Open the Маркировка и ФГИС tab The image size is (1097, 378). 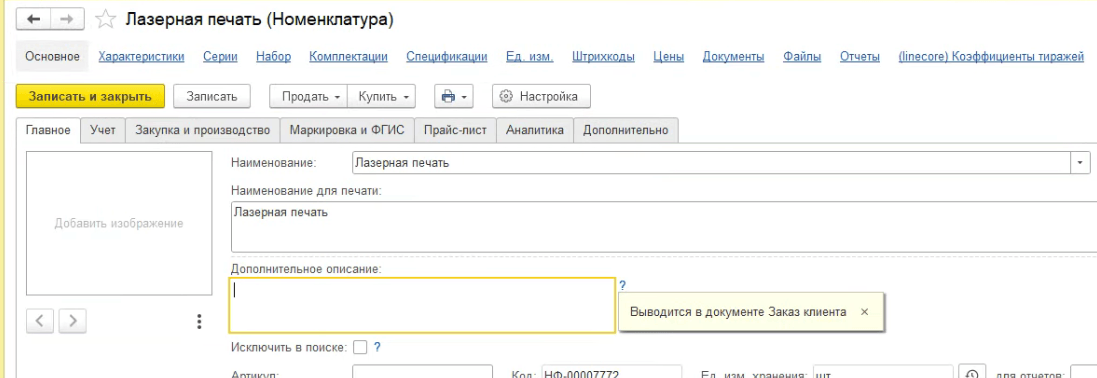point(347,130)
